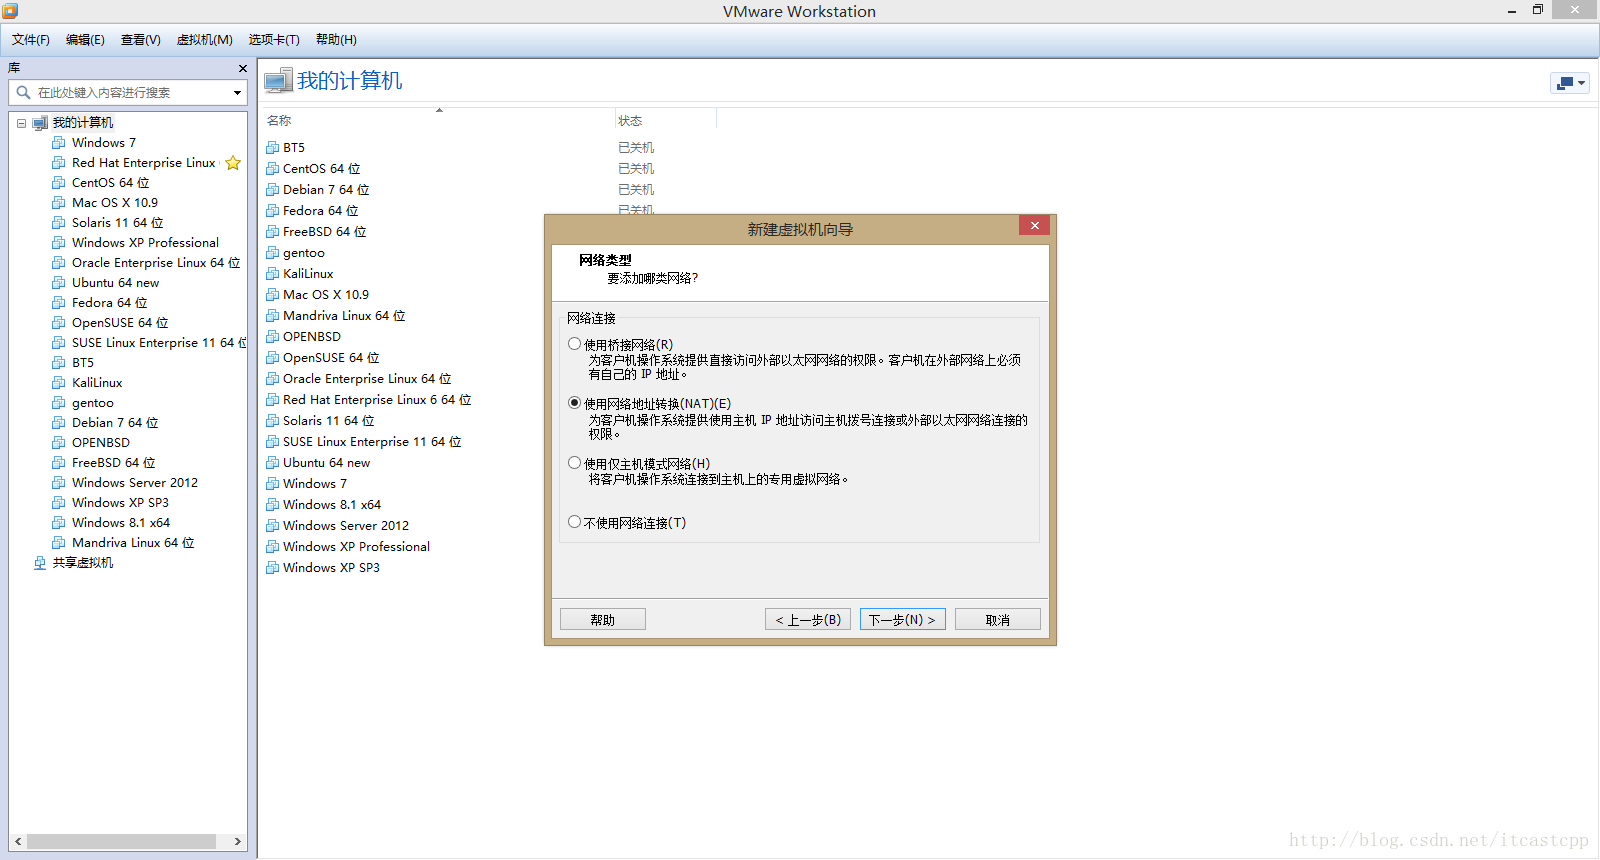Select no network connection radio option
Screen dimensions: 1600x860
[574, 522]
